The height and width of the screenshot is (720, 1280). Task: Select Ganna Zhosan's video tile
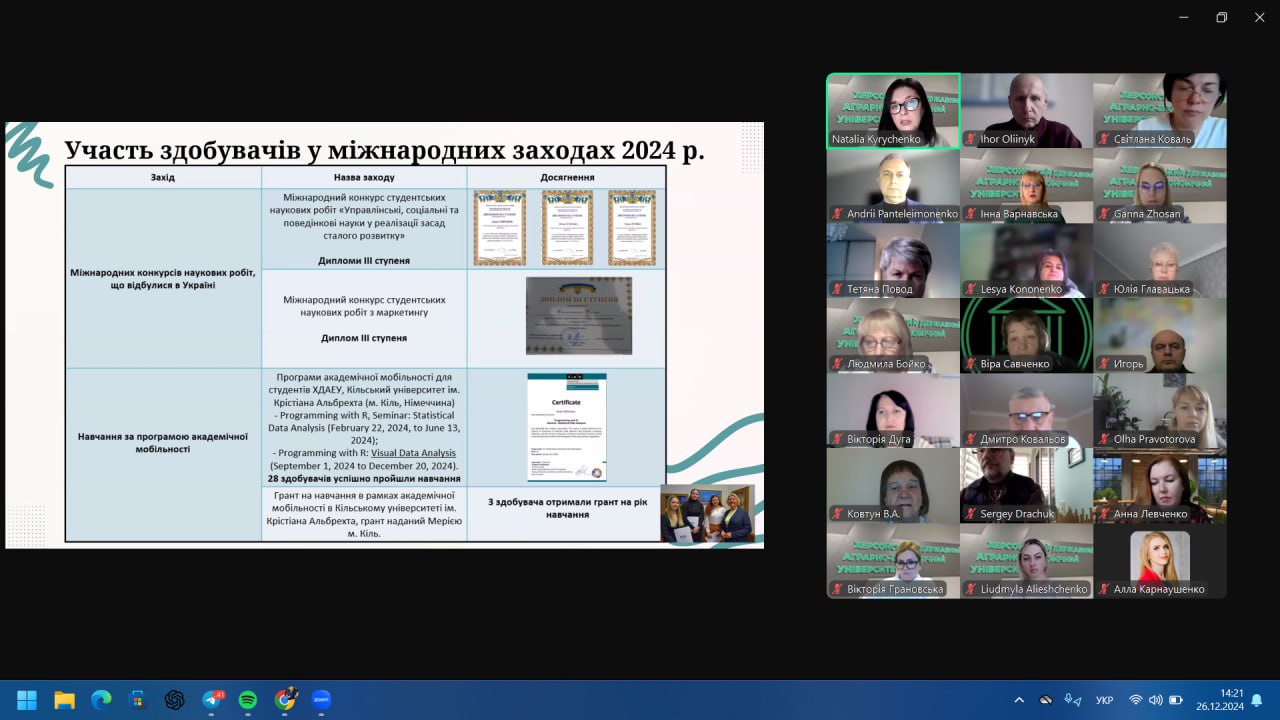pos(1160,186)
